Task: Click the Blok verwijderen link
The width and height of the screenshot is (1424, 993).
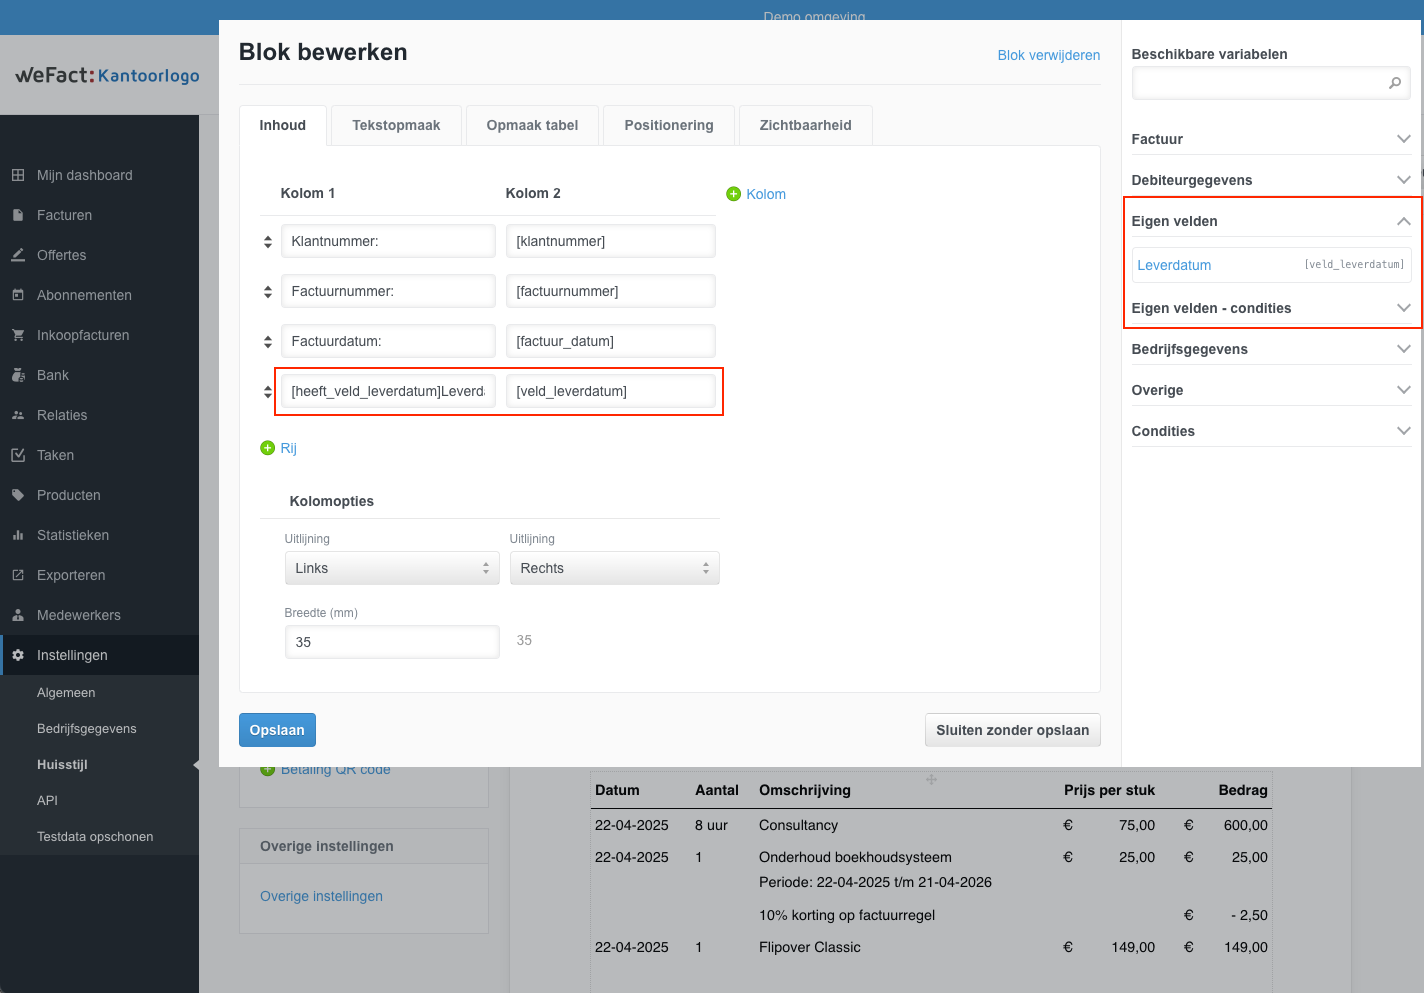Action: [x=1048, y=55]
